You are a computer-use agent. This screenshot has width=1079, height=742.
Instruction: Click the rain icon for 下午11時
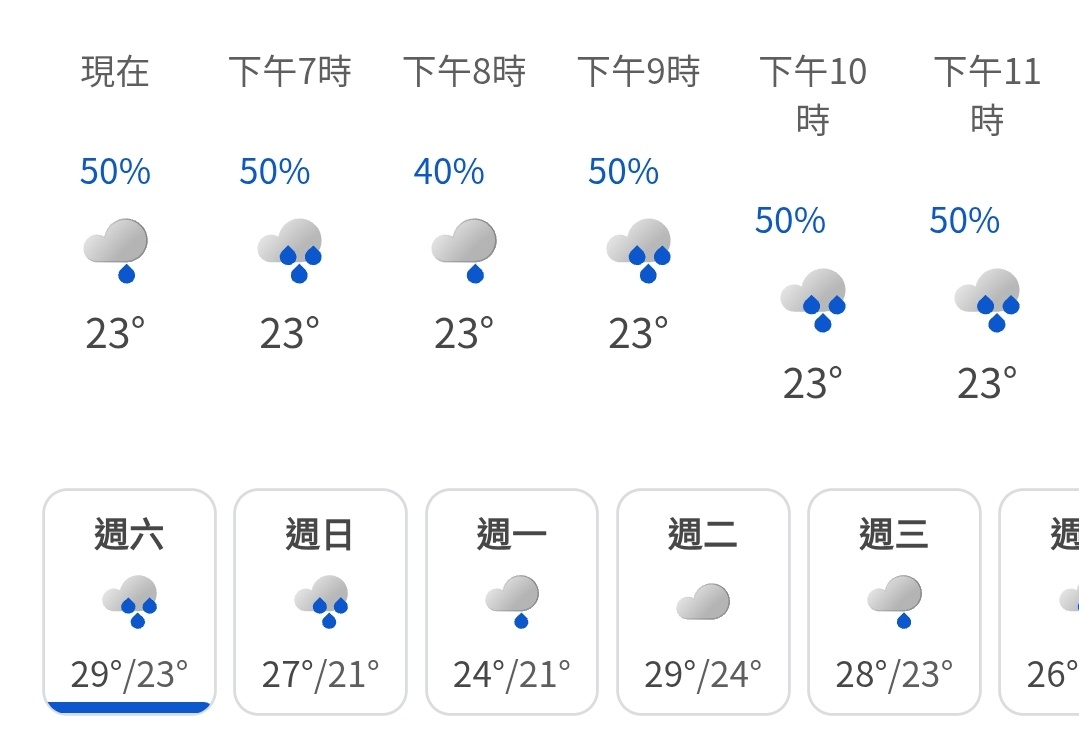pyautogui.click(x=987, y=300)
